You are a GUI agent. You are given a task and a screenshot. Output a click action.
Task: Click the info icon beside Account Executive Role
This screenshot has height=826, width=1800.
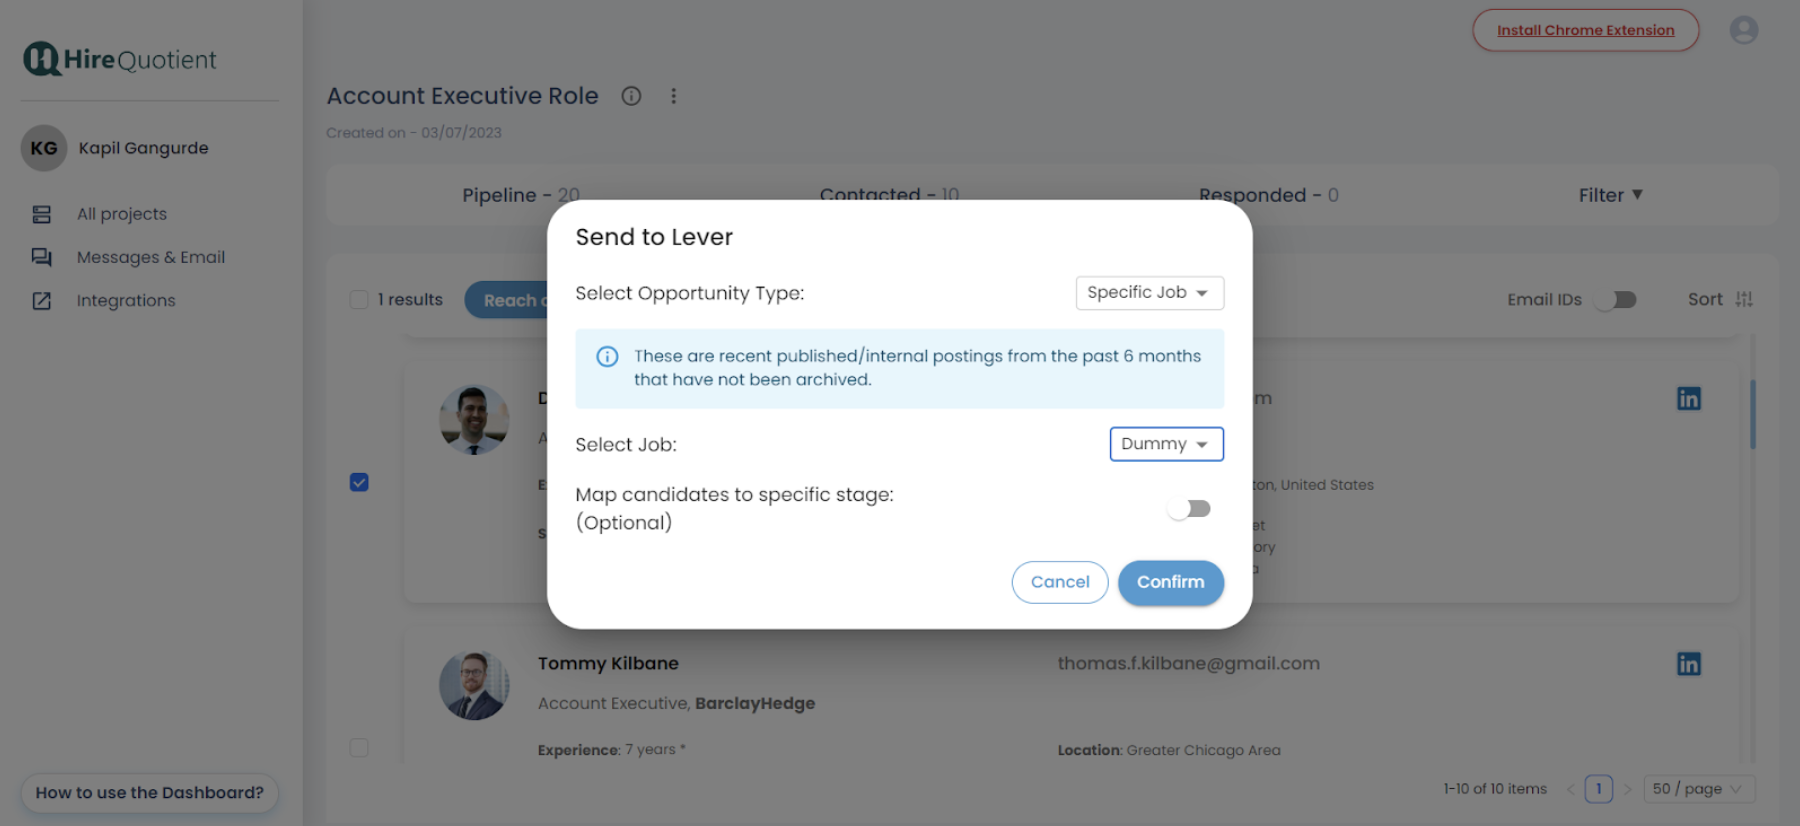point(631,96)
